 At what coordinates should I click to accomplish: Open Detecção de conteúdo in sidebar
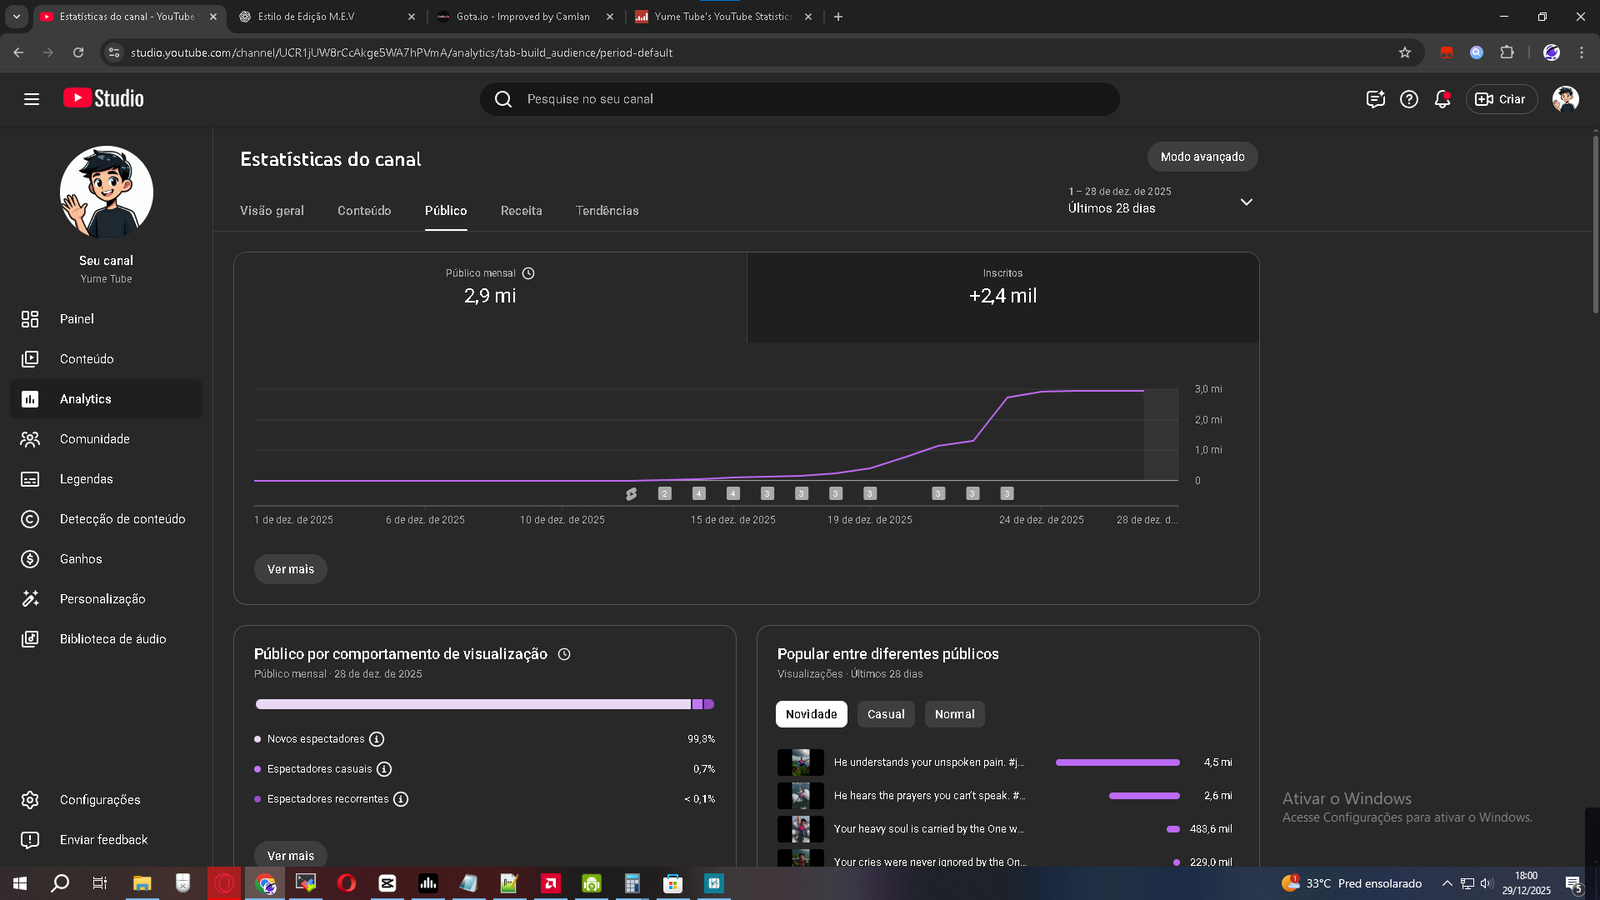[x=122, y=519]
